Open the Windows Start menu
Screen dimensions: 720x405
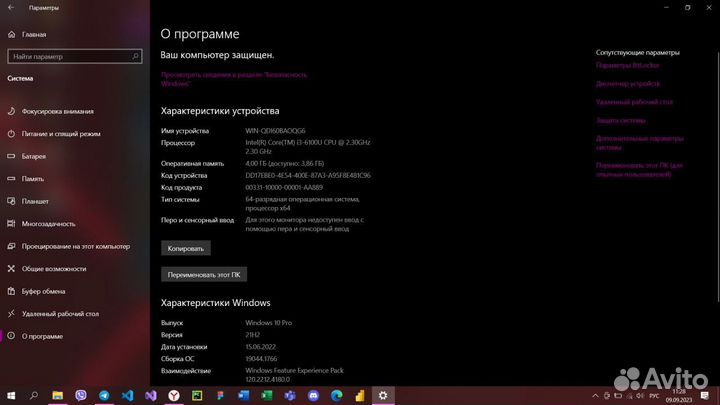tap(11, 395)
